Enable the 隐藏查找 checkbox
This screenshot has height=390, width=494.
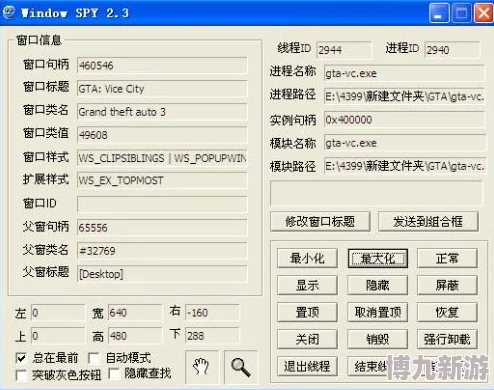point(114,374)
